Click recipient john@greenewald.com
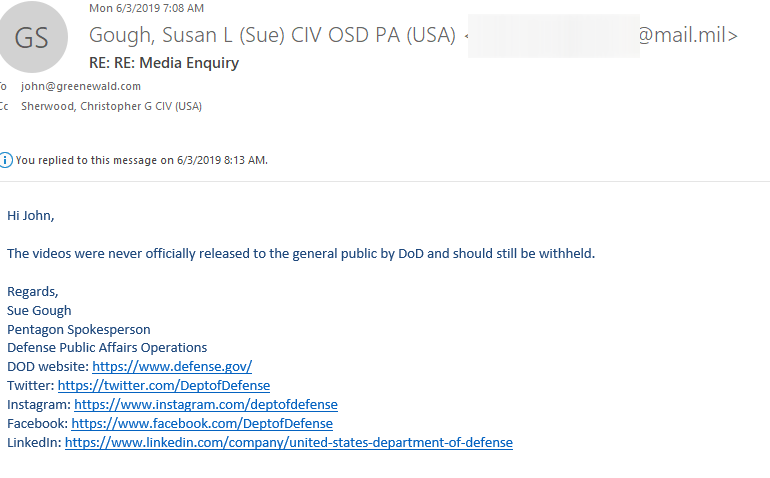The width and height of the screenshot is (770, 478). click(x=81, y=86)
